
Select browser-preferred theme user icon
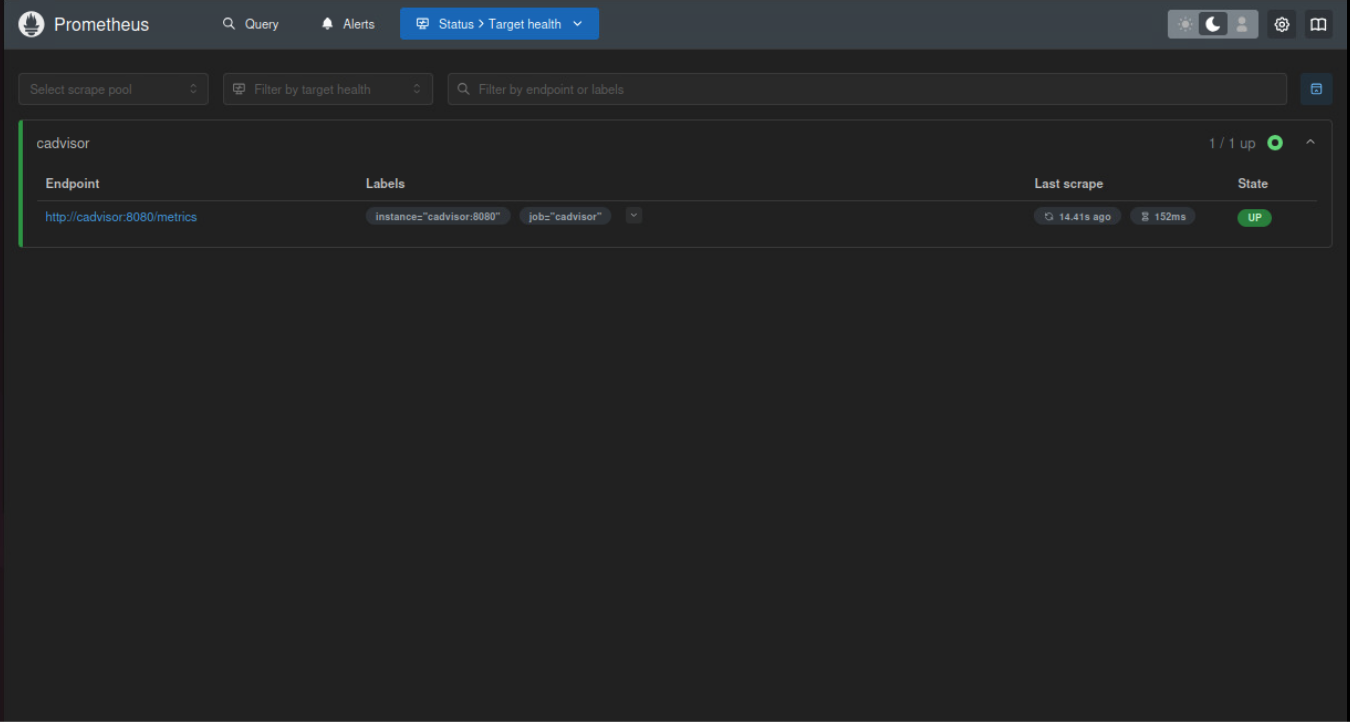pos(1242,24)
